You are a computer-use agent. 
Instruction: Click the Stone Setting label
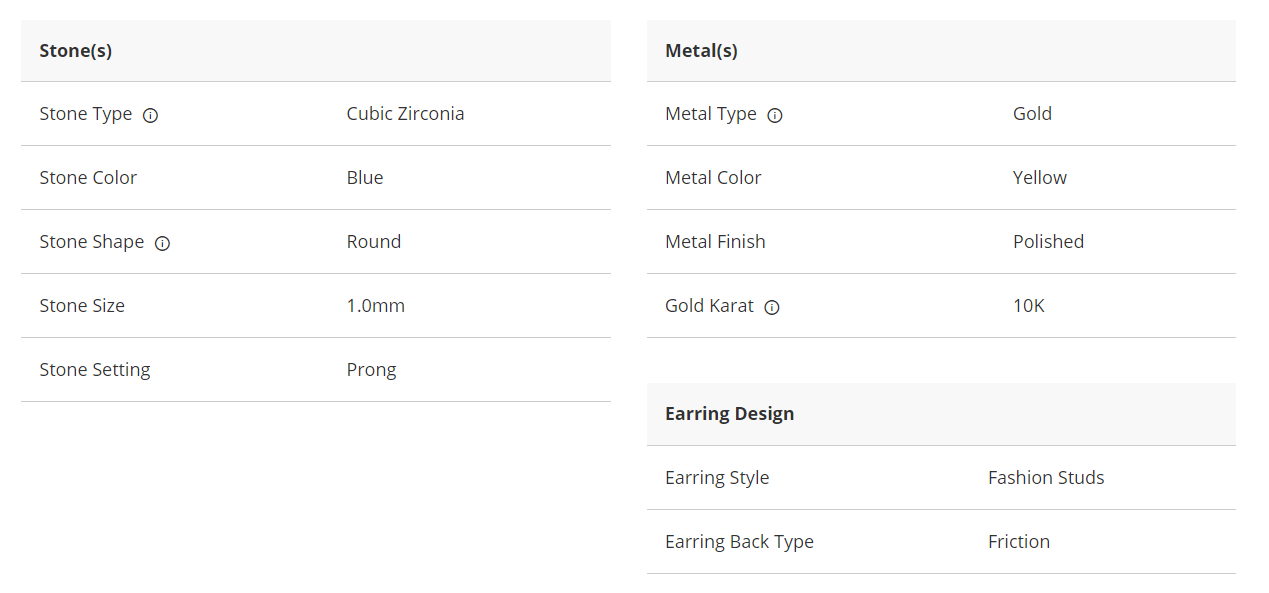[95, 369]
